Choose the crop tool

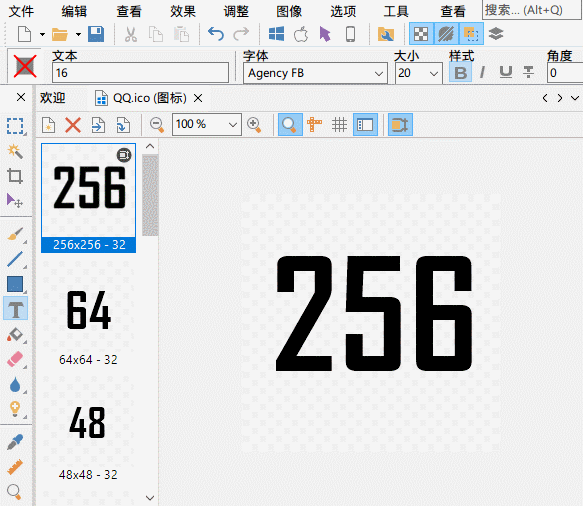click(x=15, y=176)
